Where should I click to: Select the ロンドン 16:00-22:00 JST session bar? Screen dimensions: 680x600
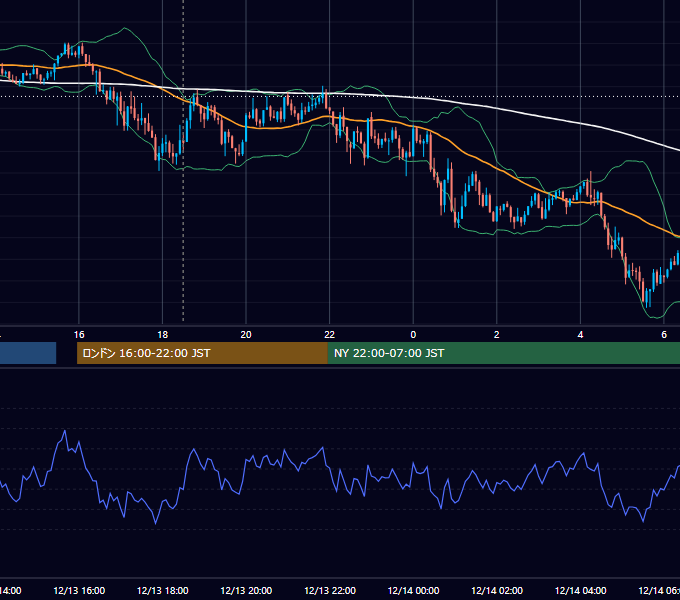(202, 353)
